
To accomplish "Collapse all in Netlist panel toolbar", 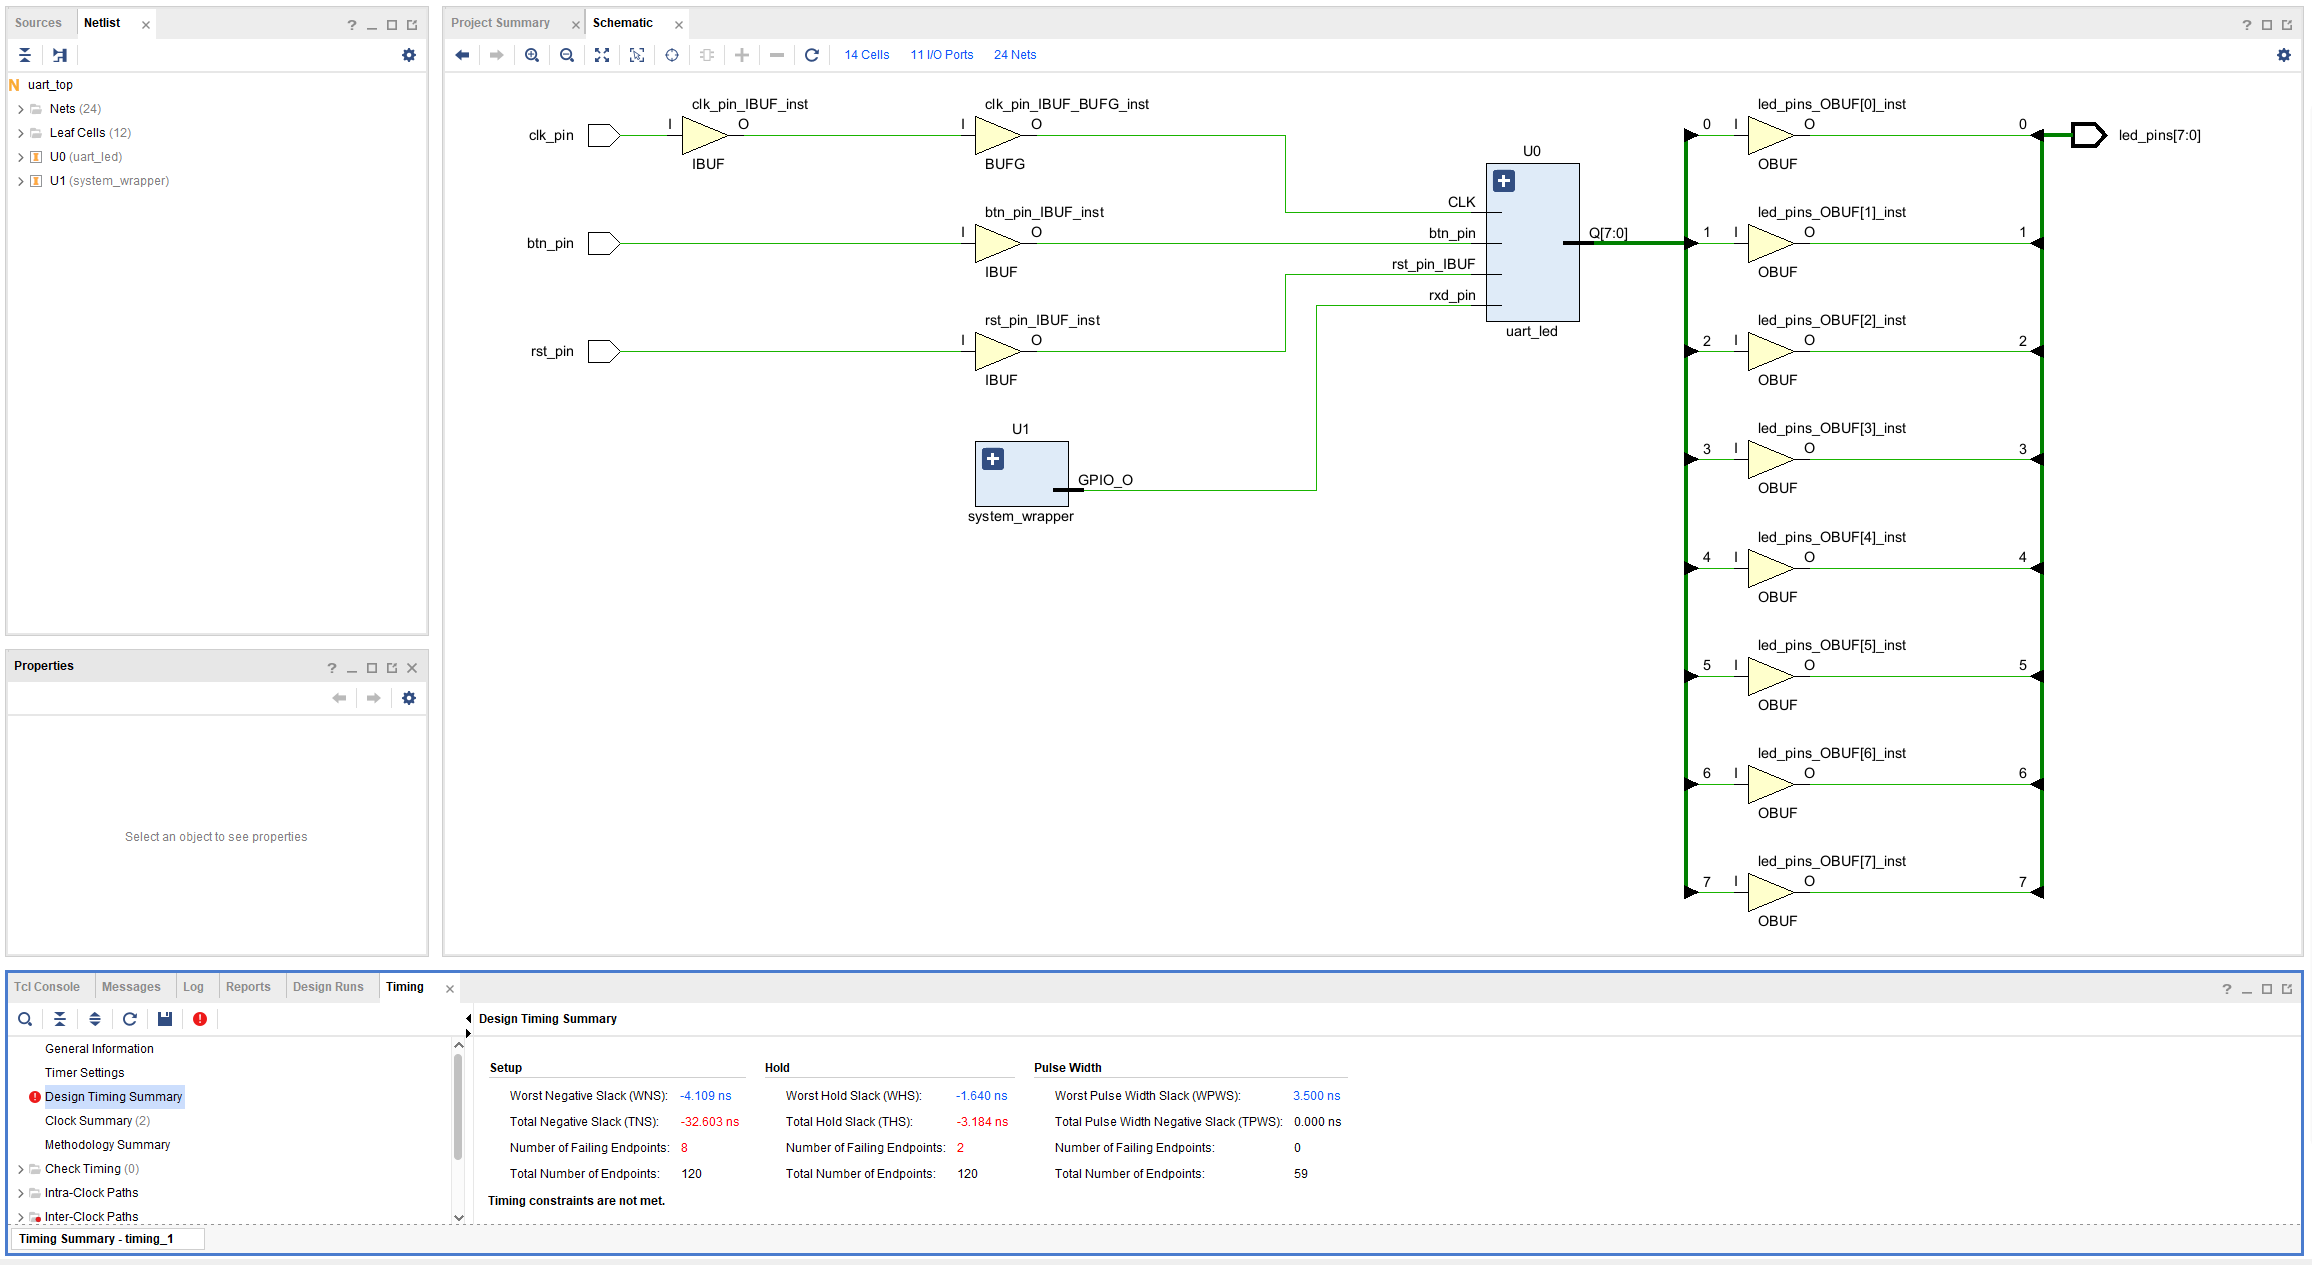I will (25, 55).
